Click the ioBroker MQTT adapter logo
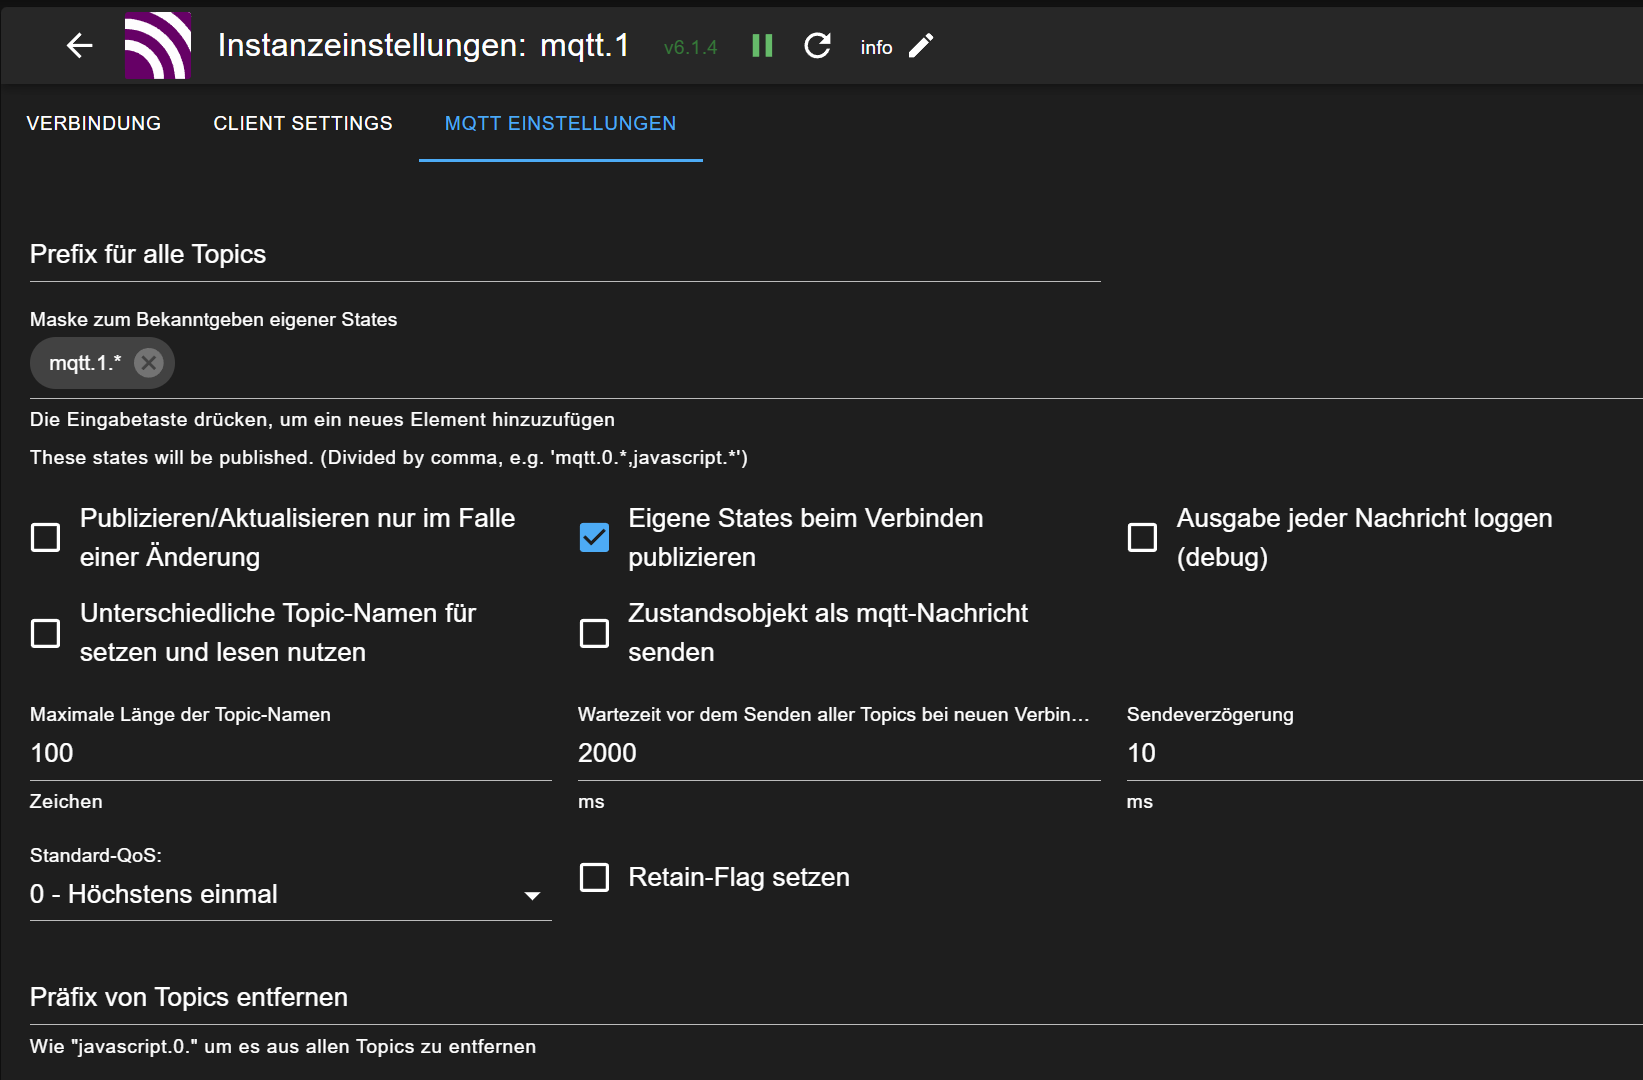The width and height of the screenshot is (1643, 1080). 158,45
